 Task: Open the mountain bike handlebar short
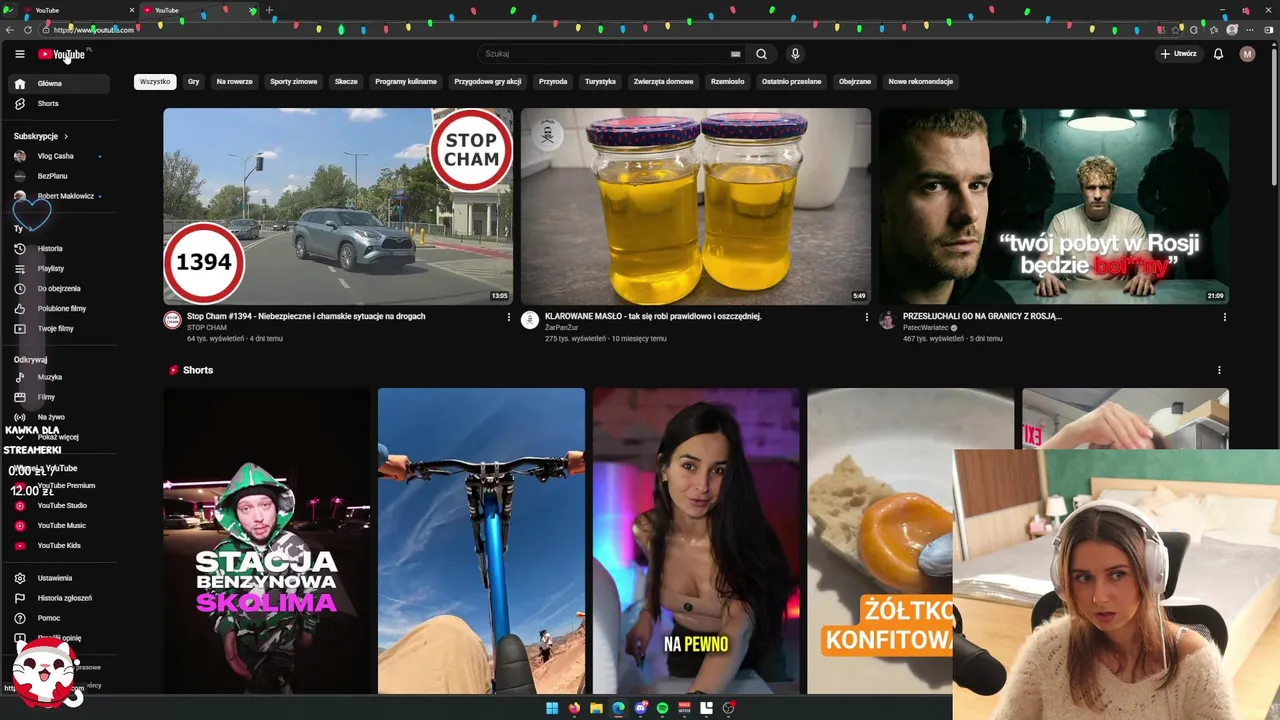pyautogui.click(x=481, y=541)
